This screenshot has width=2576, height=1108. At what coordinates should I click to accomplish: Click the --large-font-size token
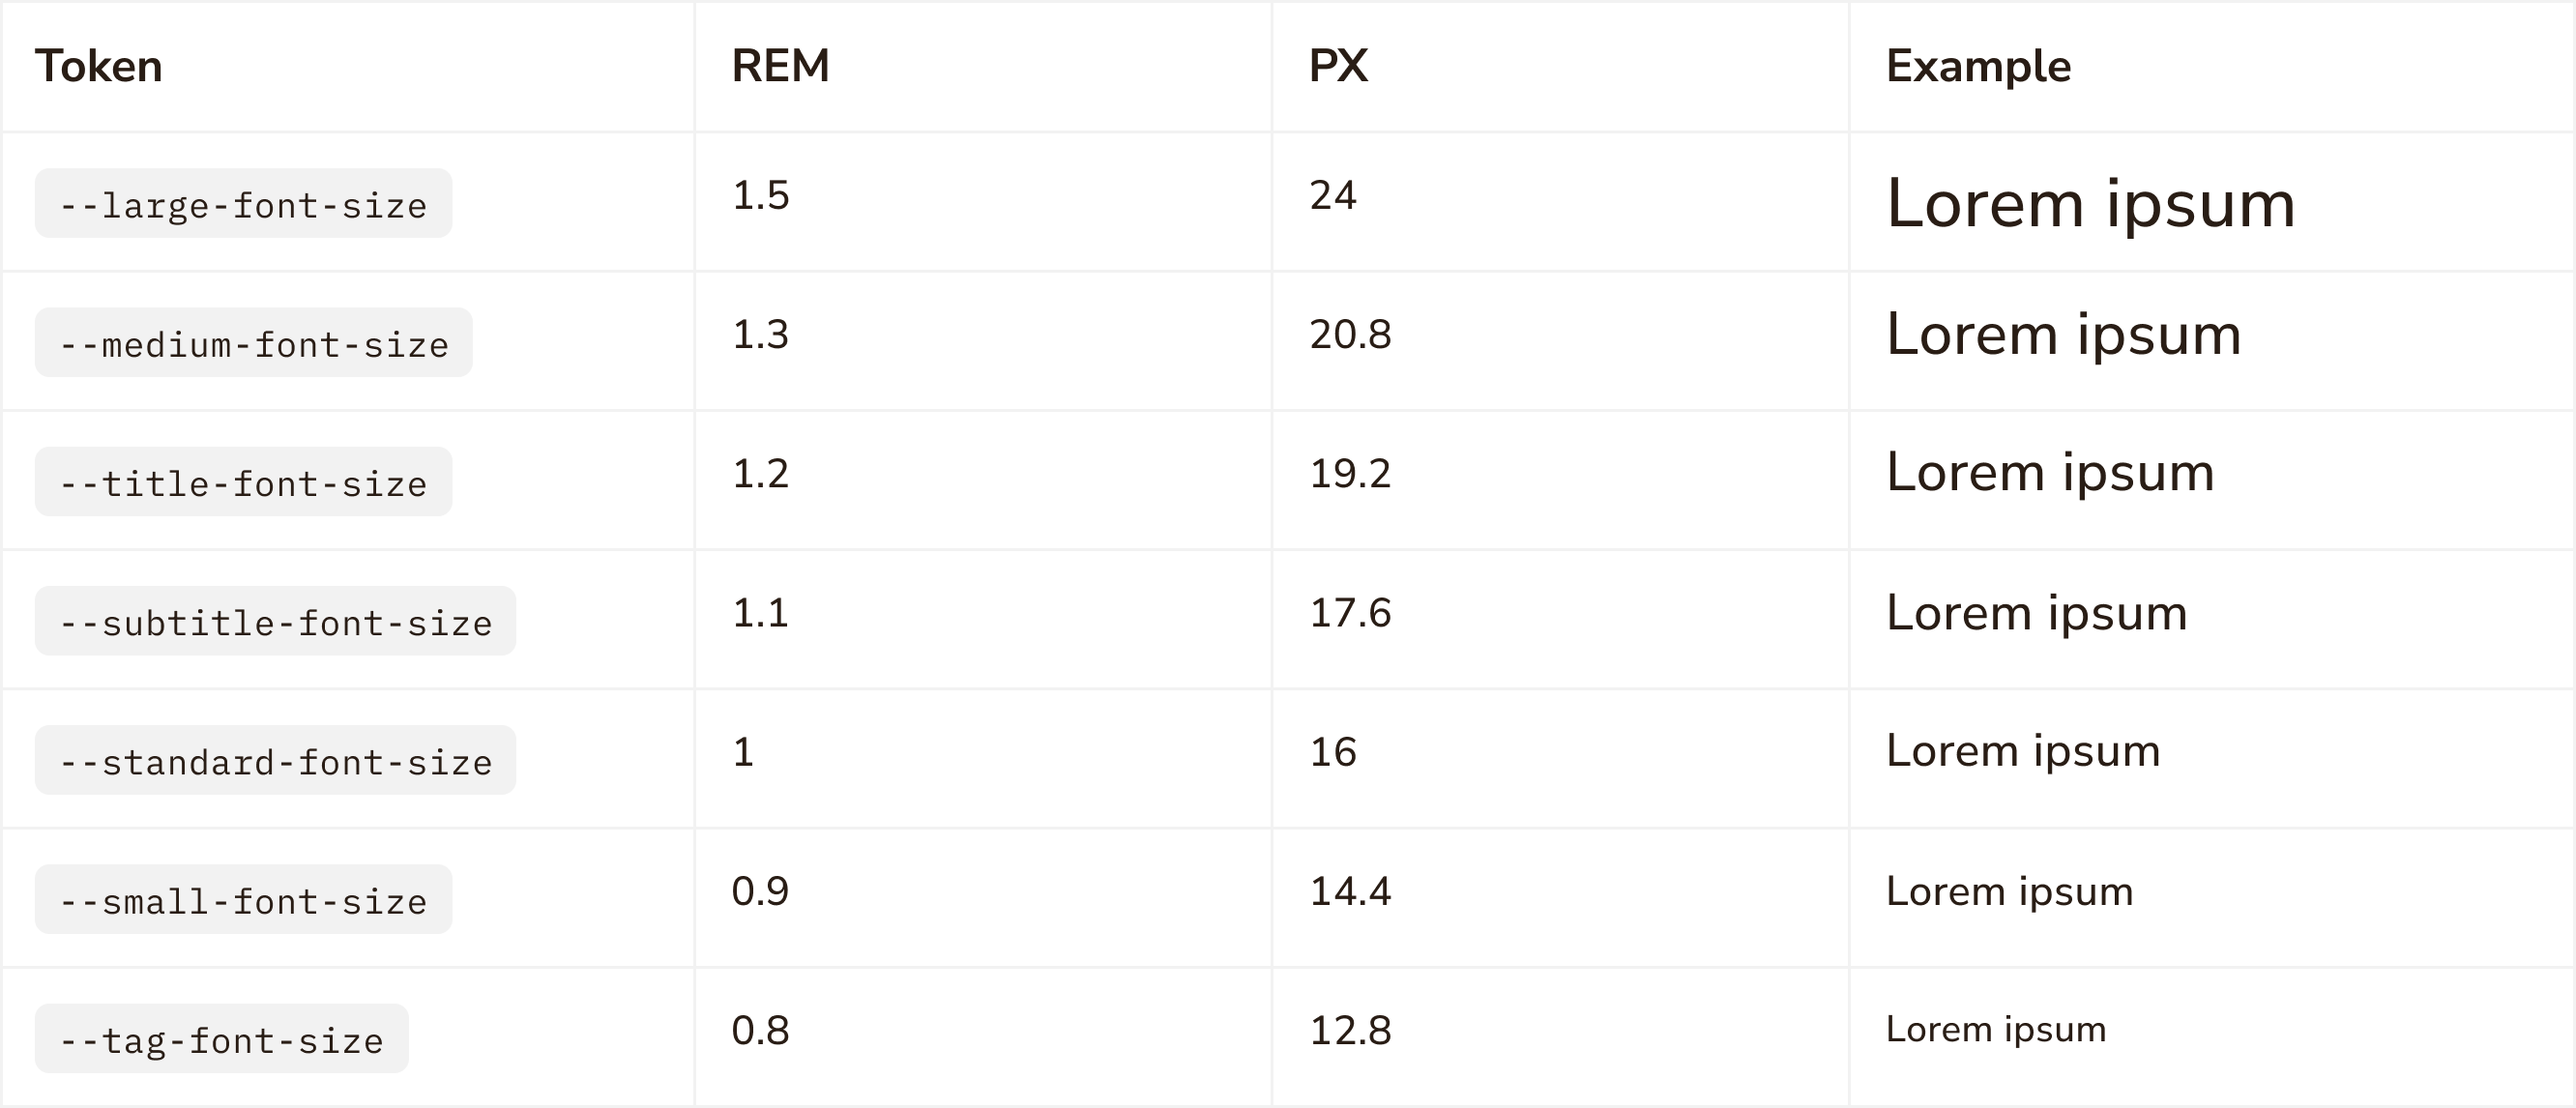point(243,204)
